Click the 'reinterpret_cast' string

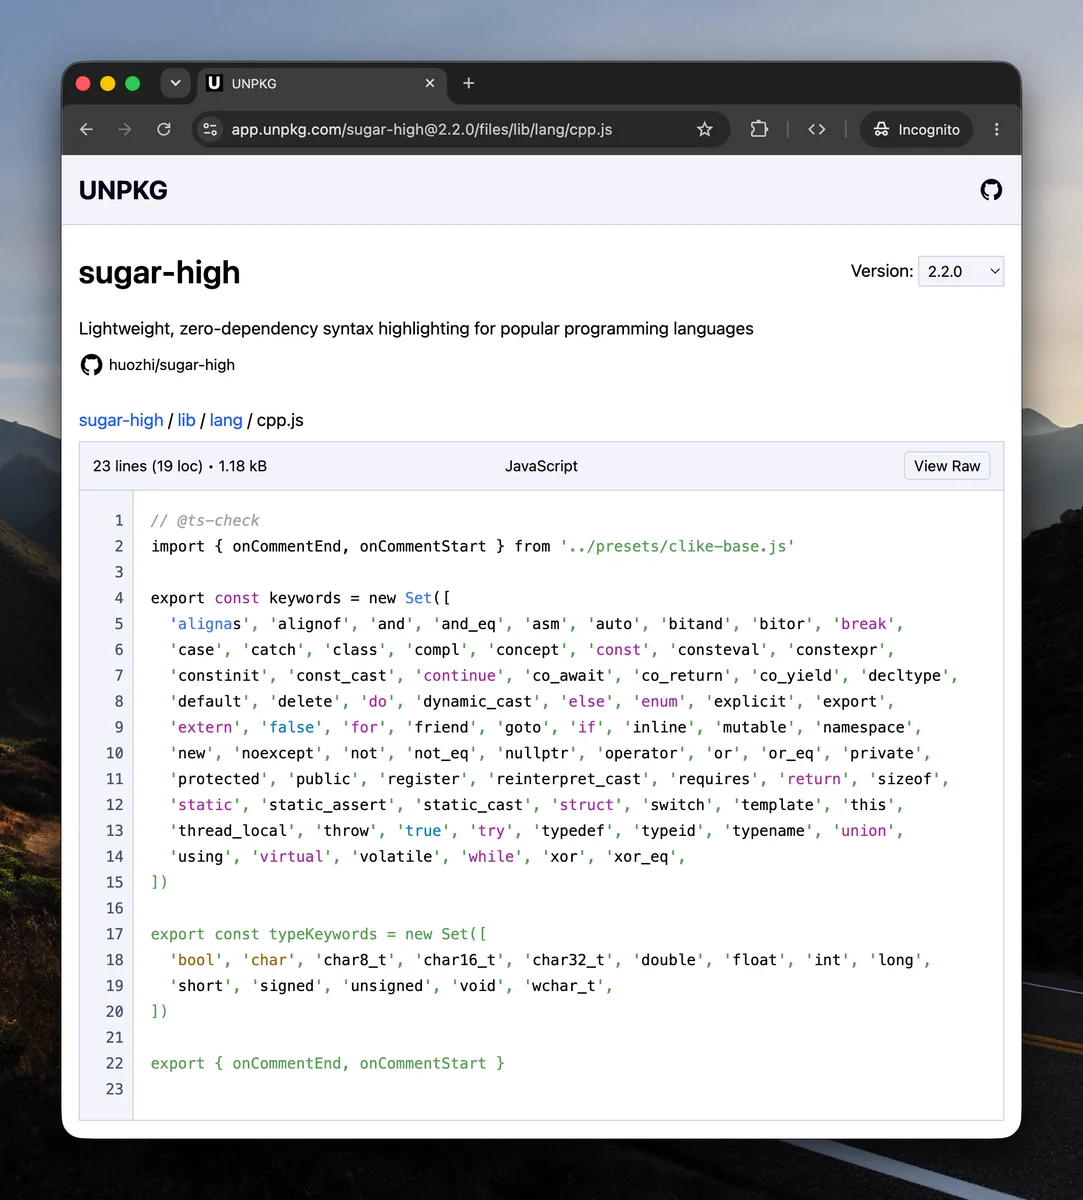click(x=568, y=779)
